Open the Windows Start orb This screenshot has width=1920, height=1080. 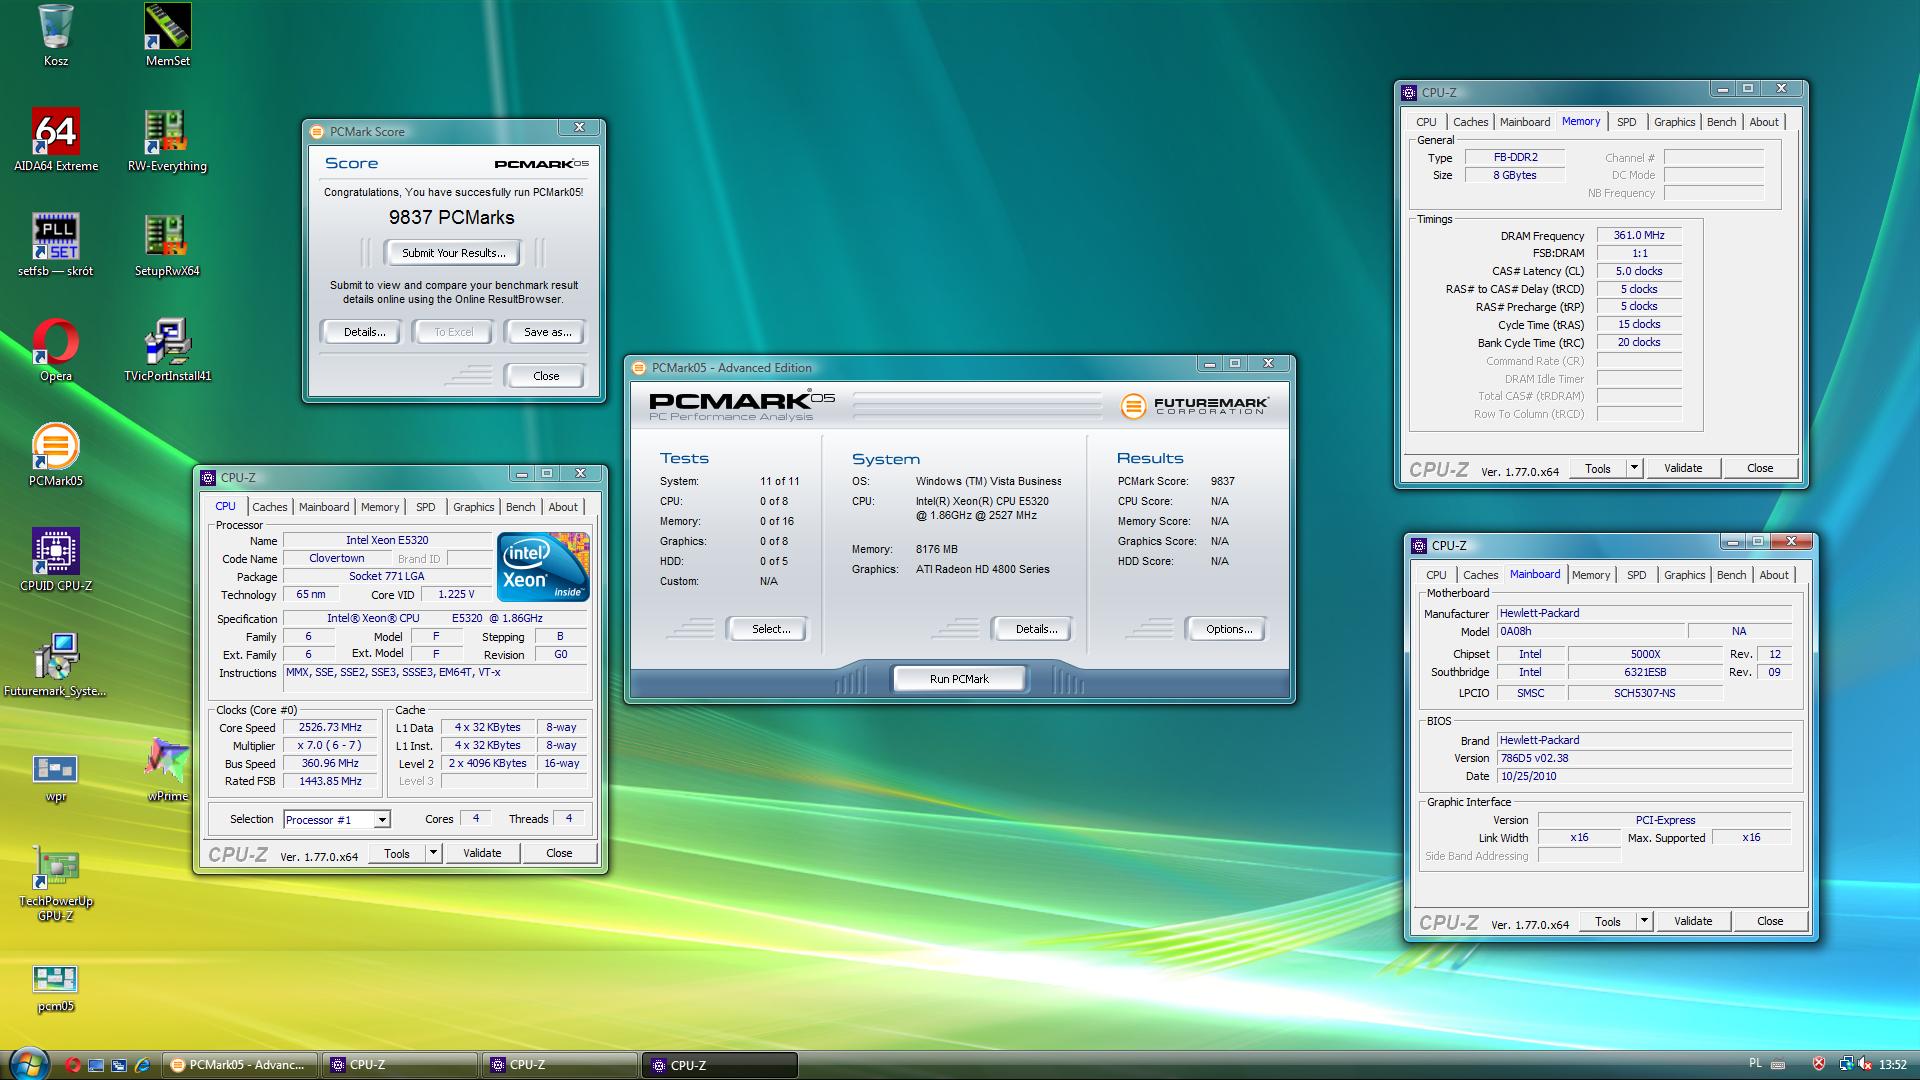pos(27,1063)
